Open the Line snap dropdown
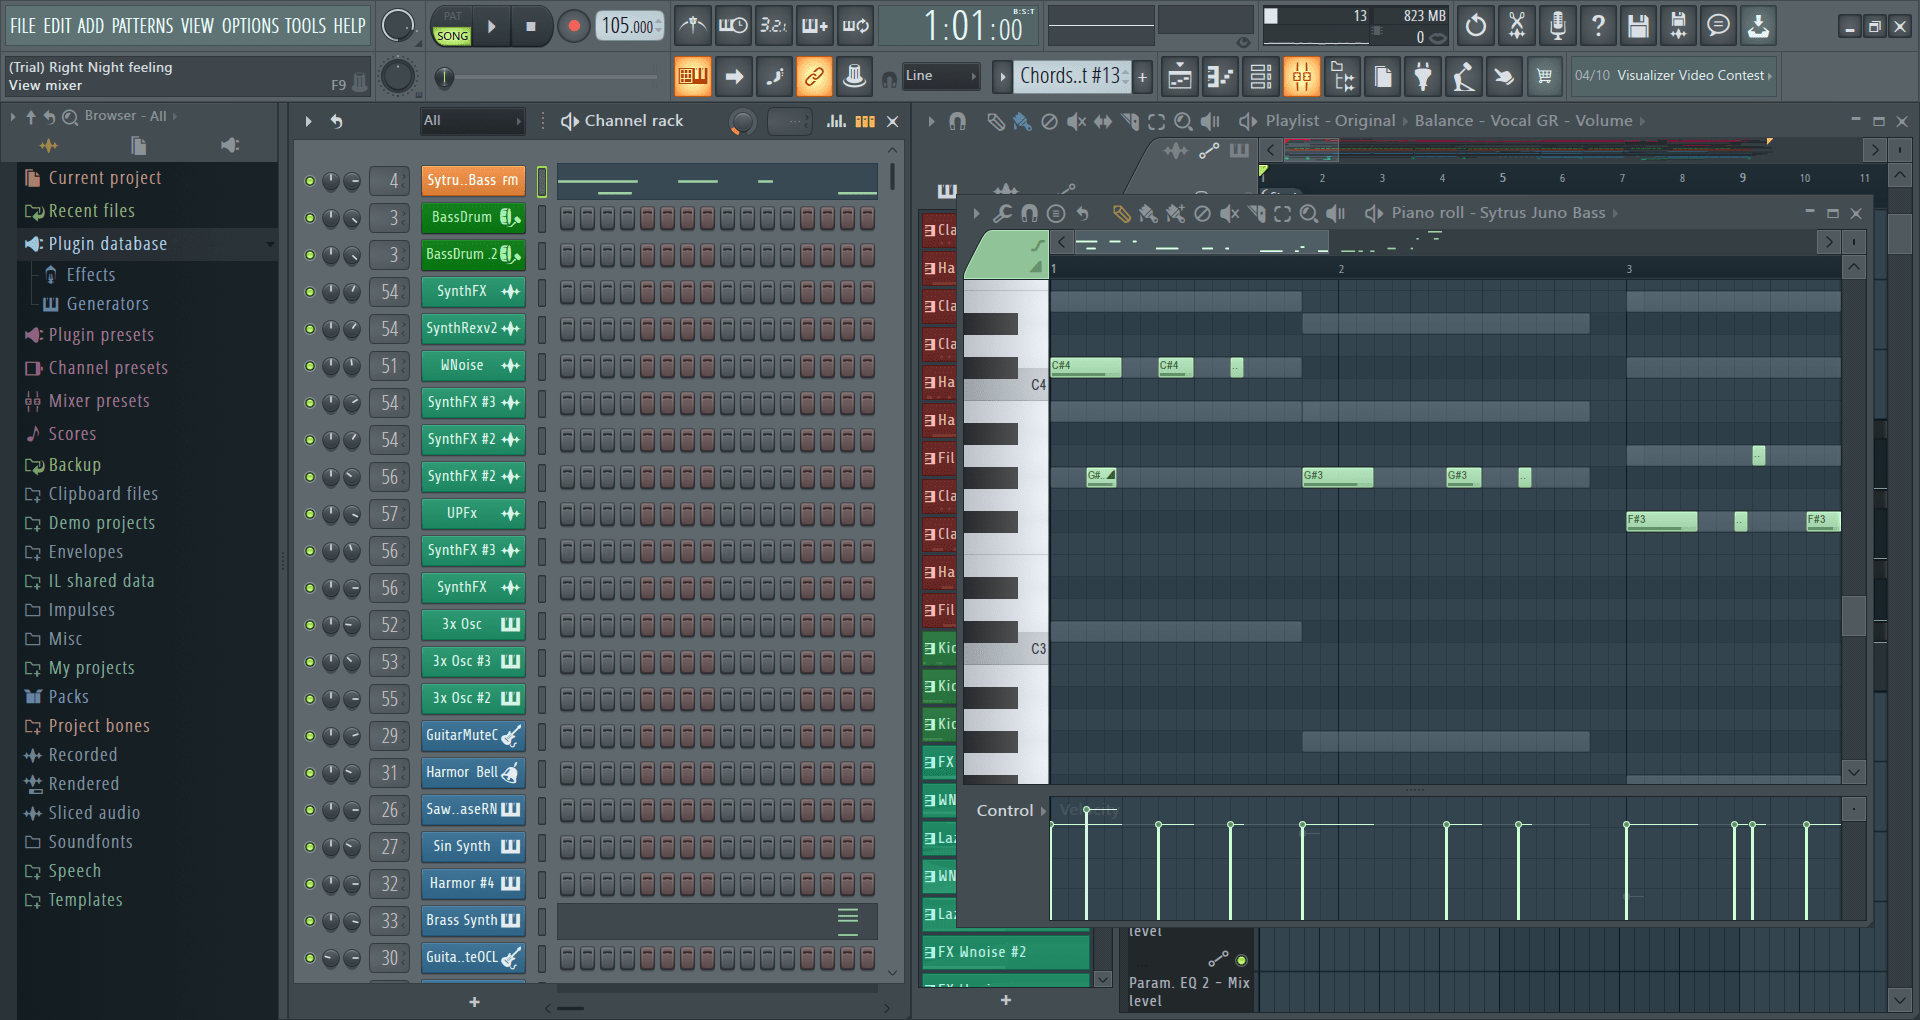1920x1020 pixels. click(x=940, y=76)
